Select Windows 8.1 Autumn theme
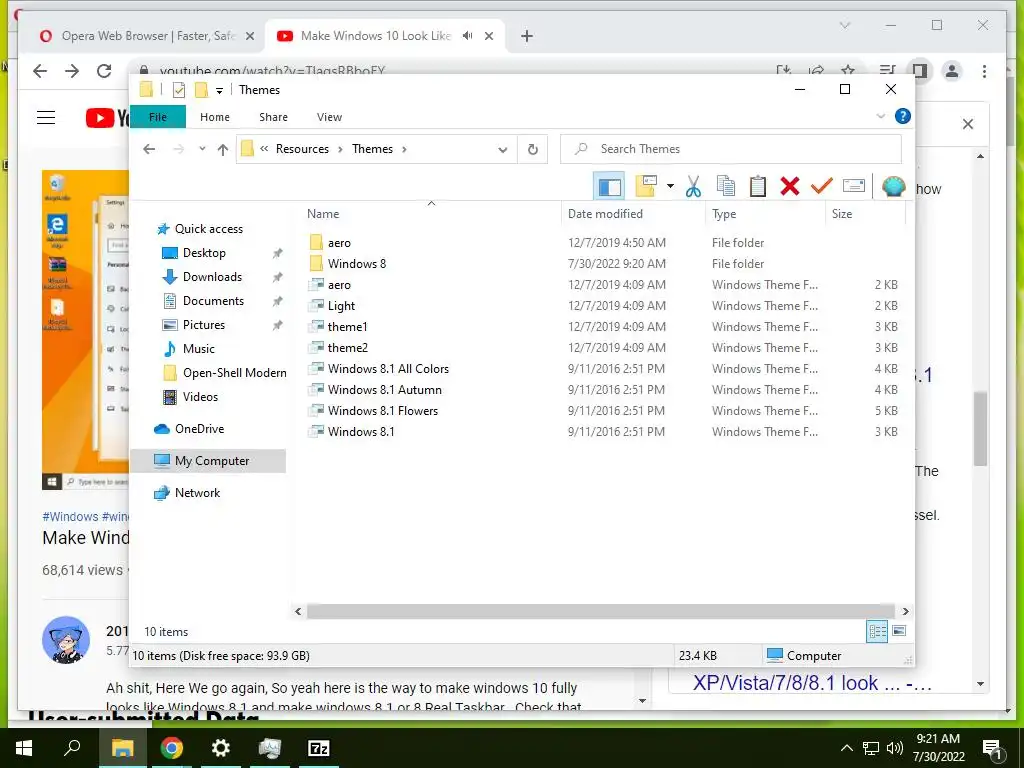Viewport: 1024px width, 768px height. click(385, 389)
